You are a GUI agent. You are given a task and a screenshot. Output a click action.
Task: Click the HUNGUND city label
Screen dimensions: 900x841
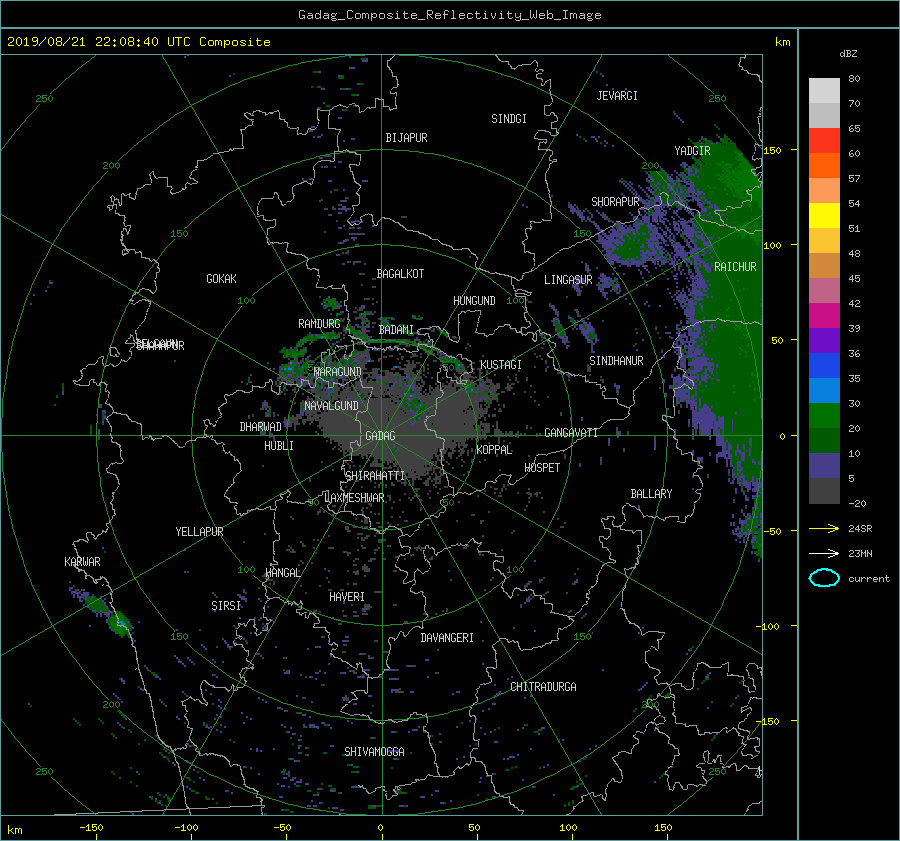coord(474,301)
